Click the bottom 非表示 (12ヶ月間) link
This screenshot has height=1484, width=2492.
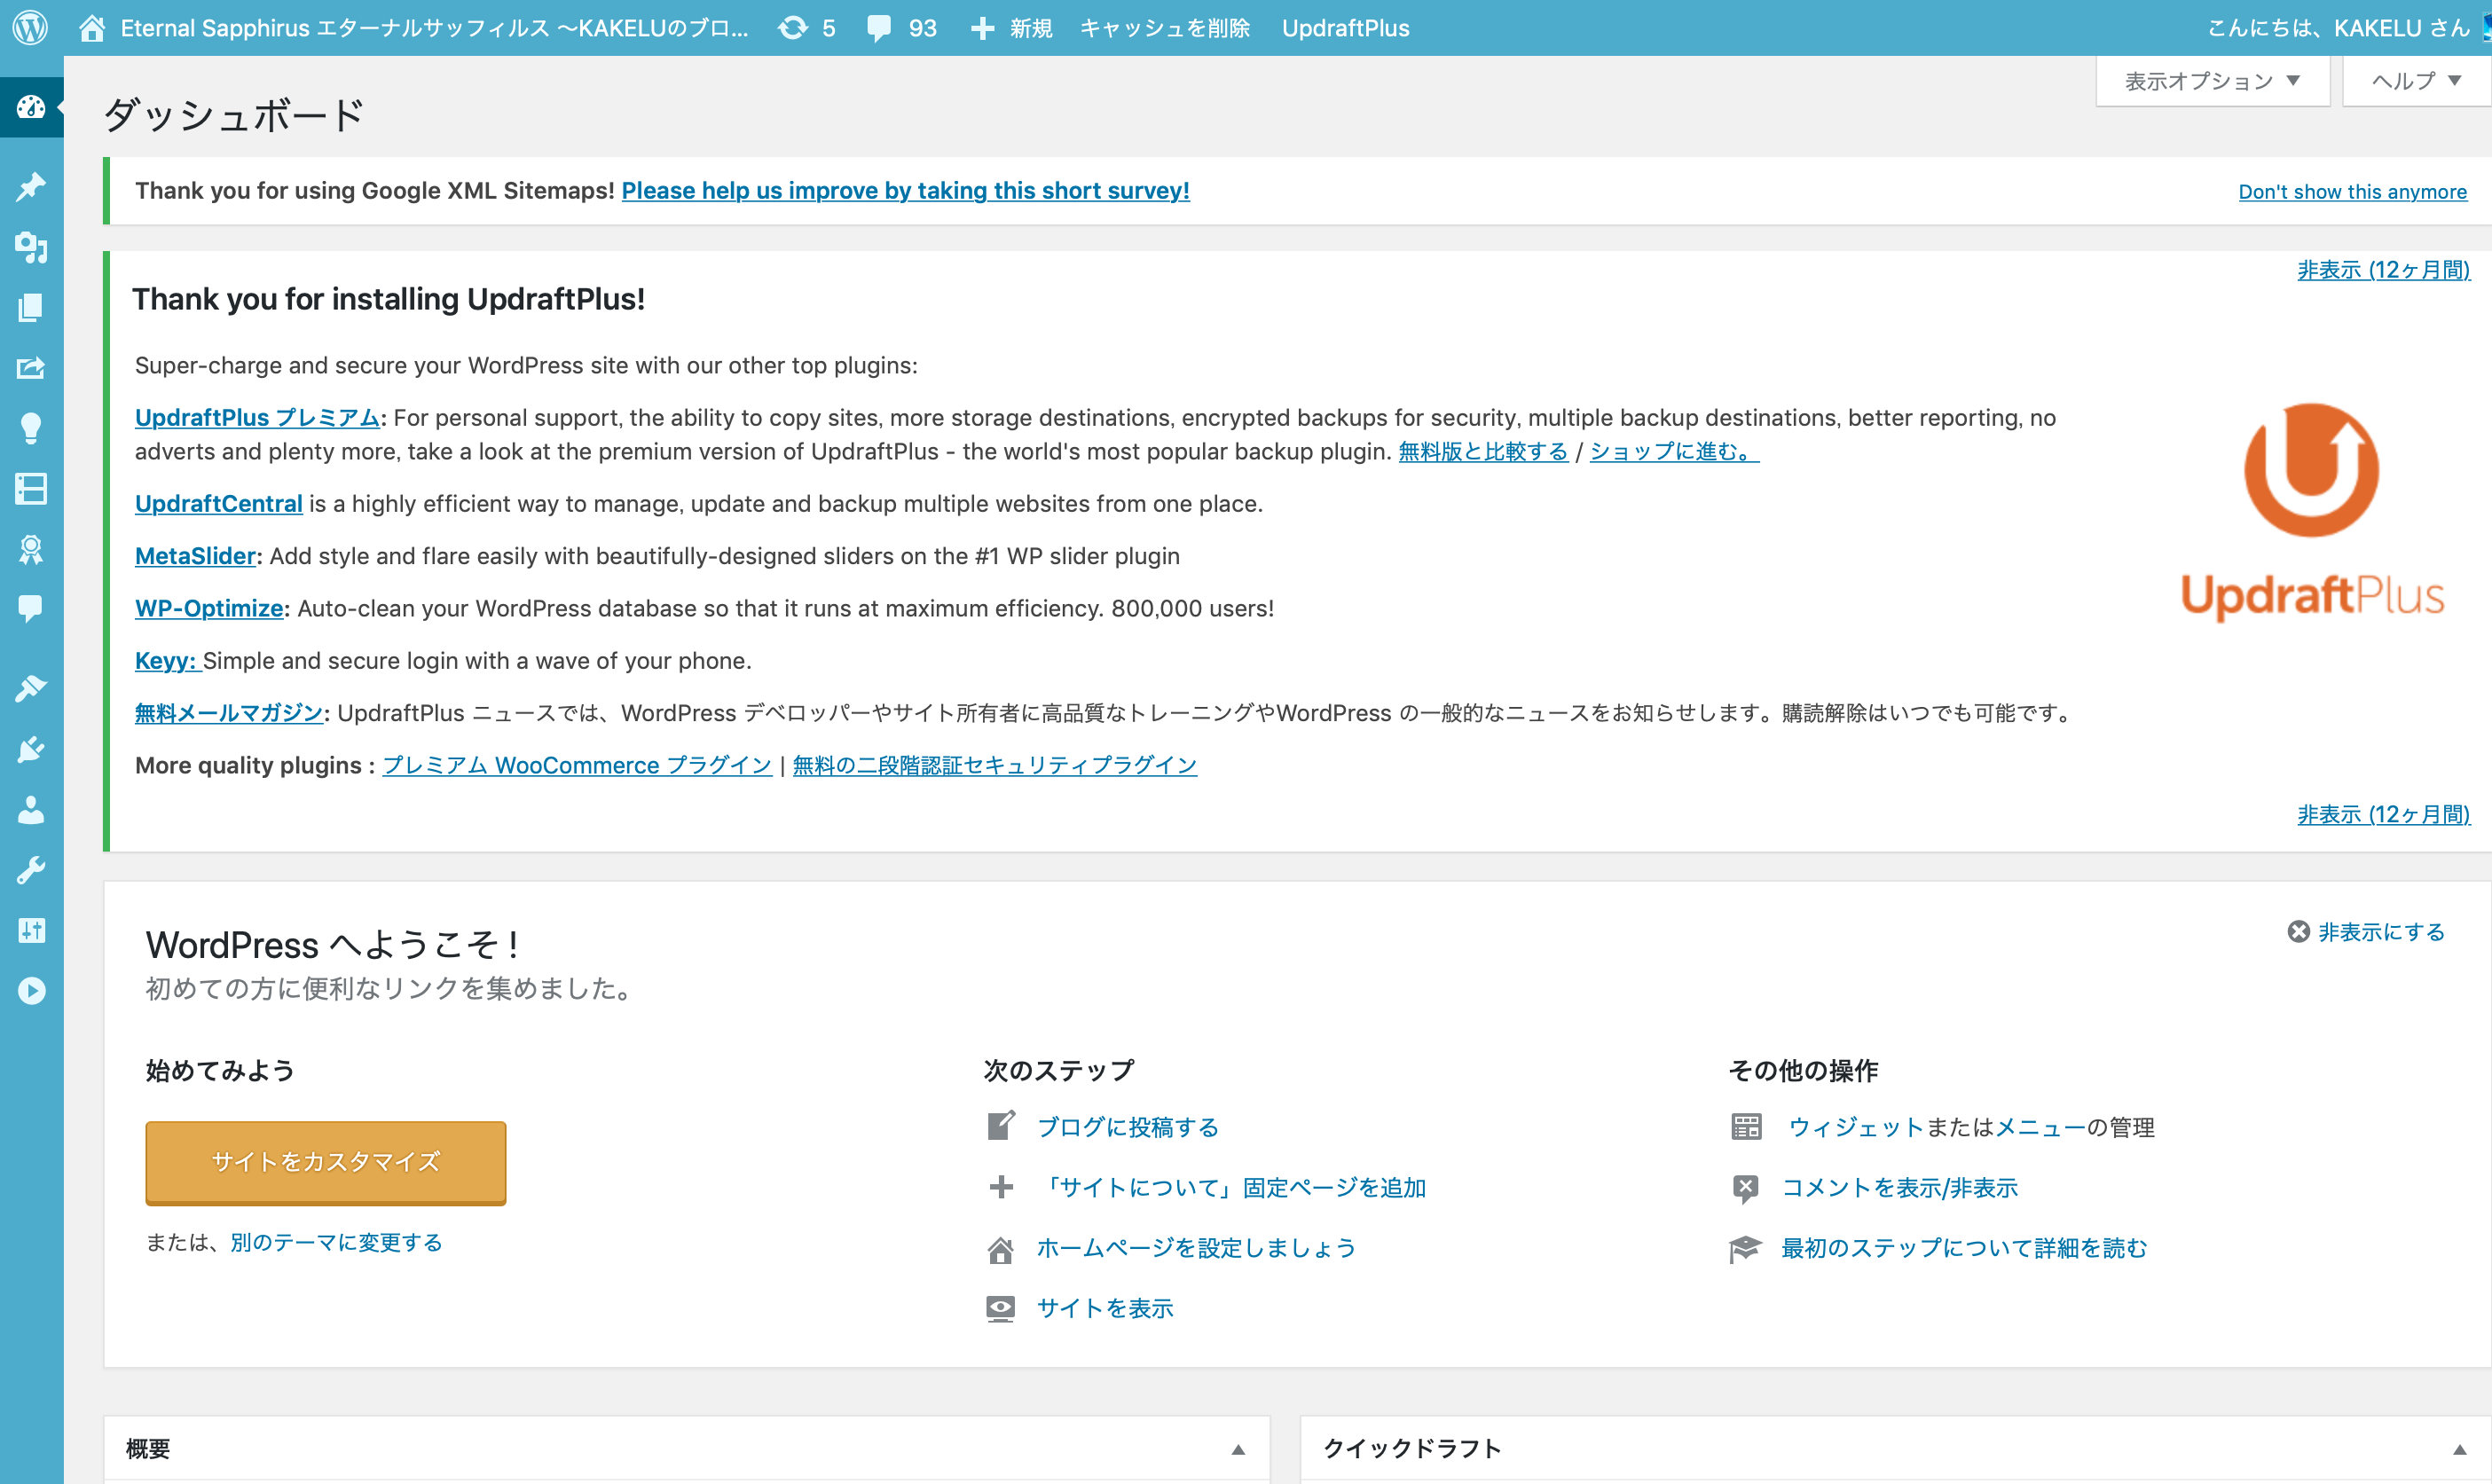[2384, 814]
